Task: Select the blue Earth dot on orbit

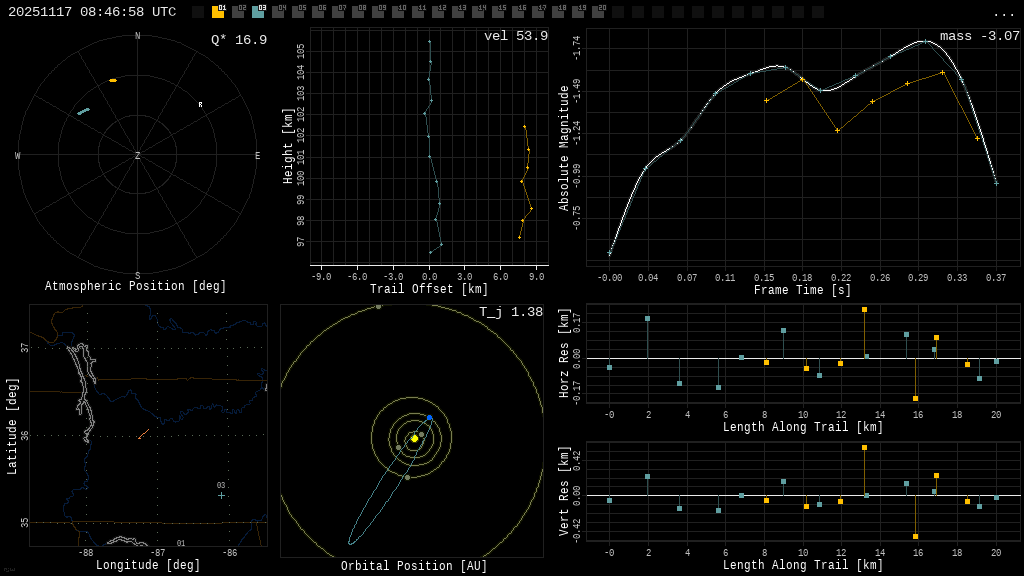Action: (x=429, y=417)
